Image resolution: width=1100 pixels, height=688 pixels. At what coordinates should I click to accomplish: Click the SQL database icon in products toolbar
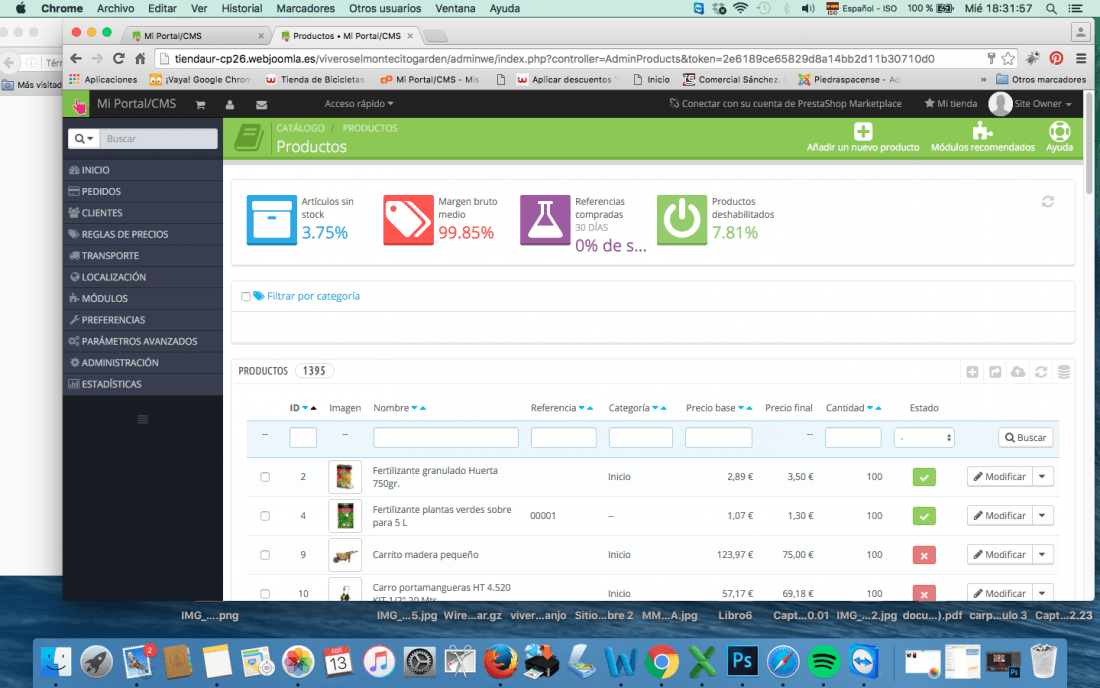click(1064, 372)
